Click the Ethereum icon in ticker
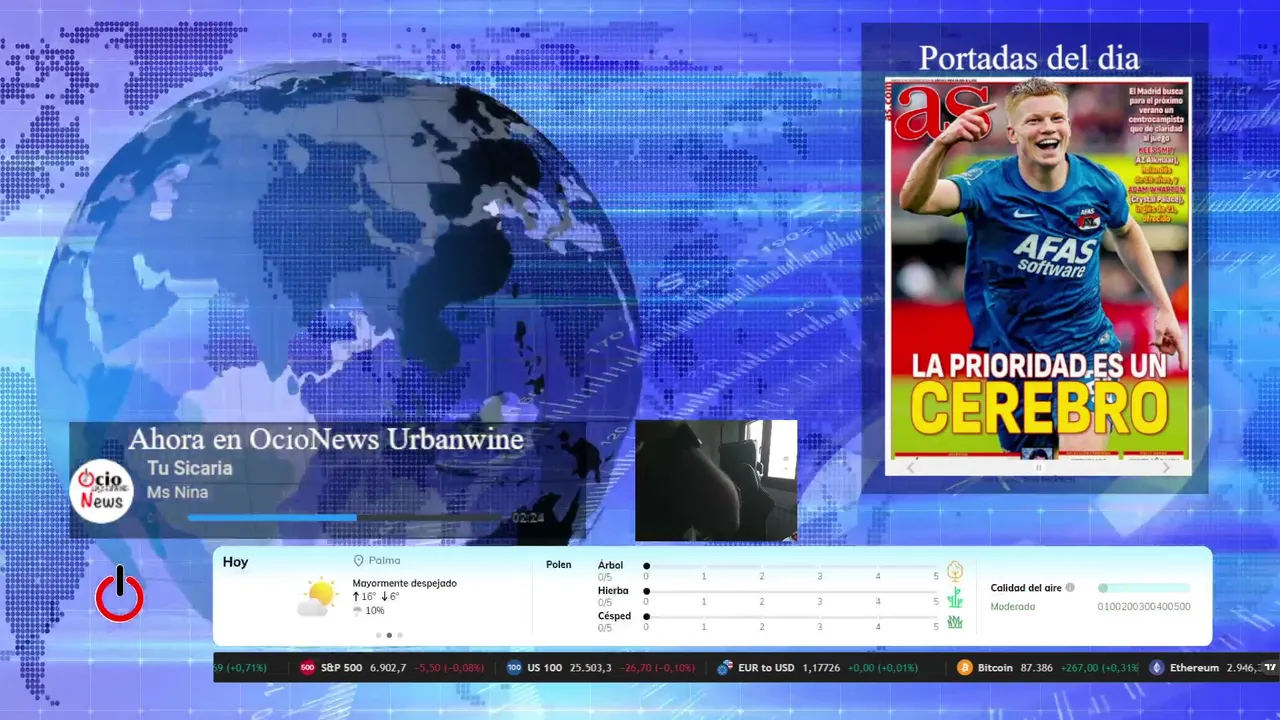Viewport: 1280px width, 720px height. tap(1157, 668)
